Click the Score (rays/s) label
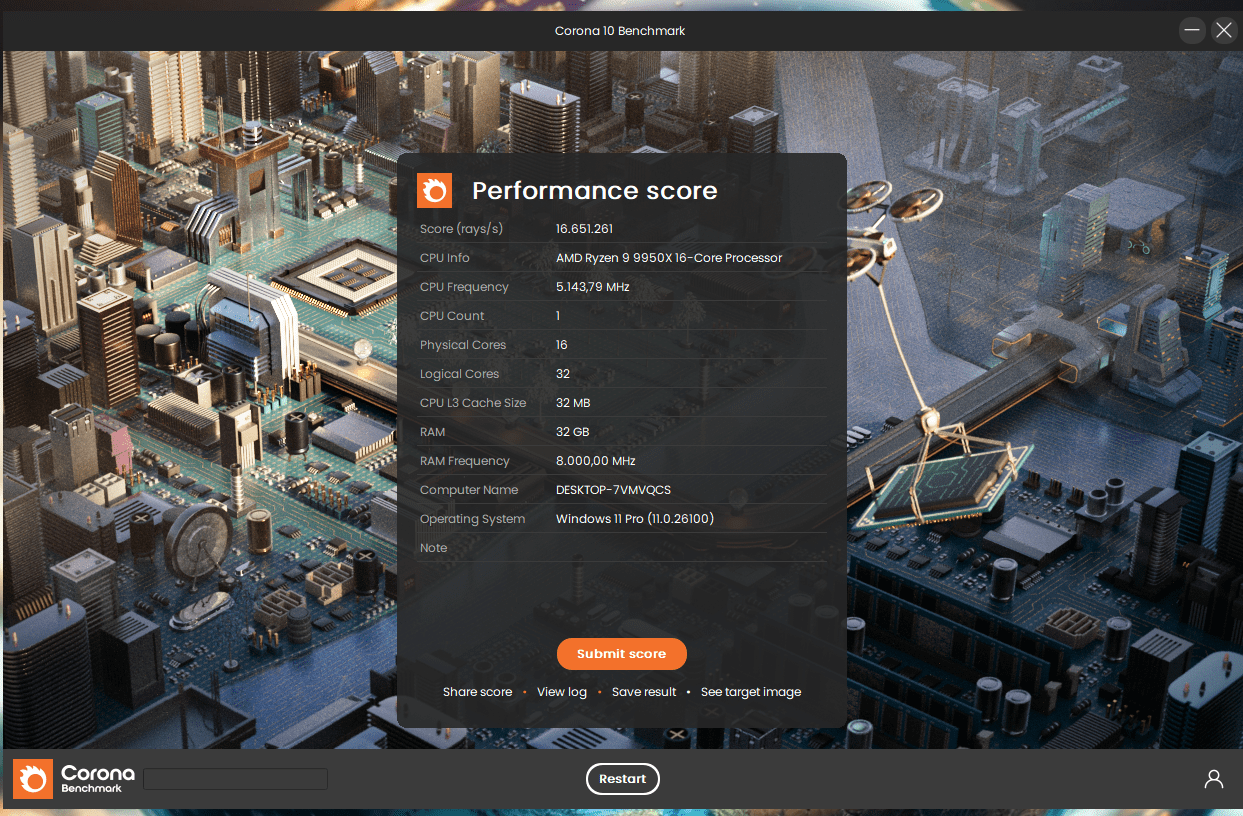Viewport: 1243px width, 816px height. [x=462, y=229]
